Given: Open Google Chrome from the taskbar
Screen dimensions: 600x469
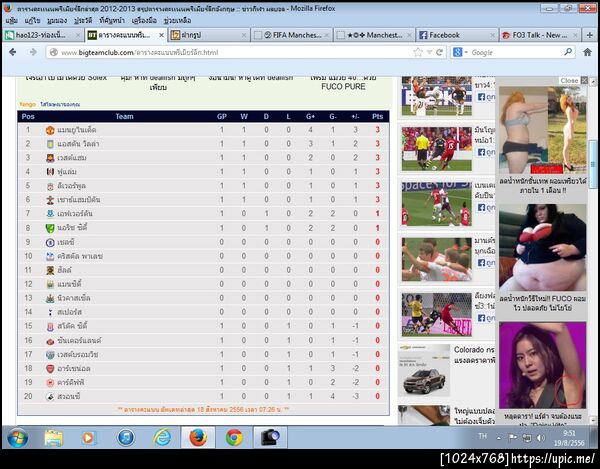Looking at the screenshot, I should click(234, 437).
